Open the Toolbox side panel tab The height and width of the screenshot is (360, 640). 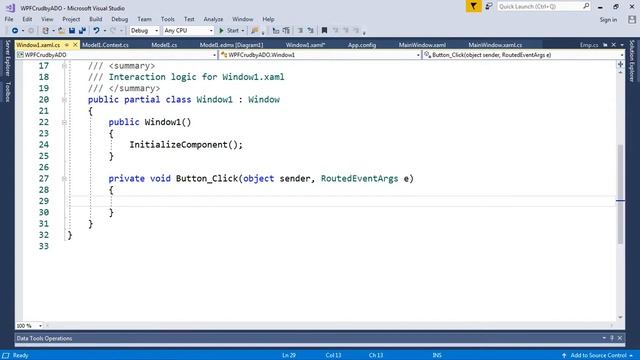tap(7, 92)
